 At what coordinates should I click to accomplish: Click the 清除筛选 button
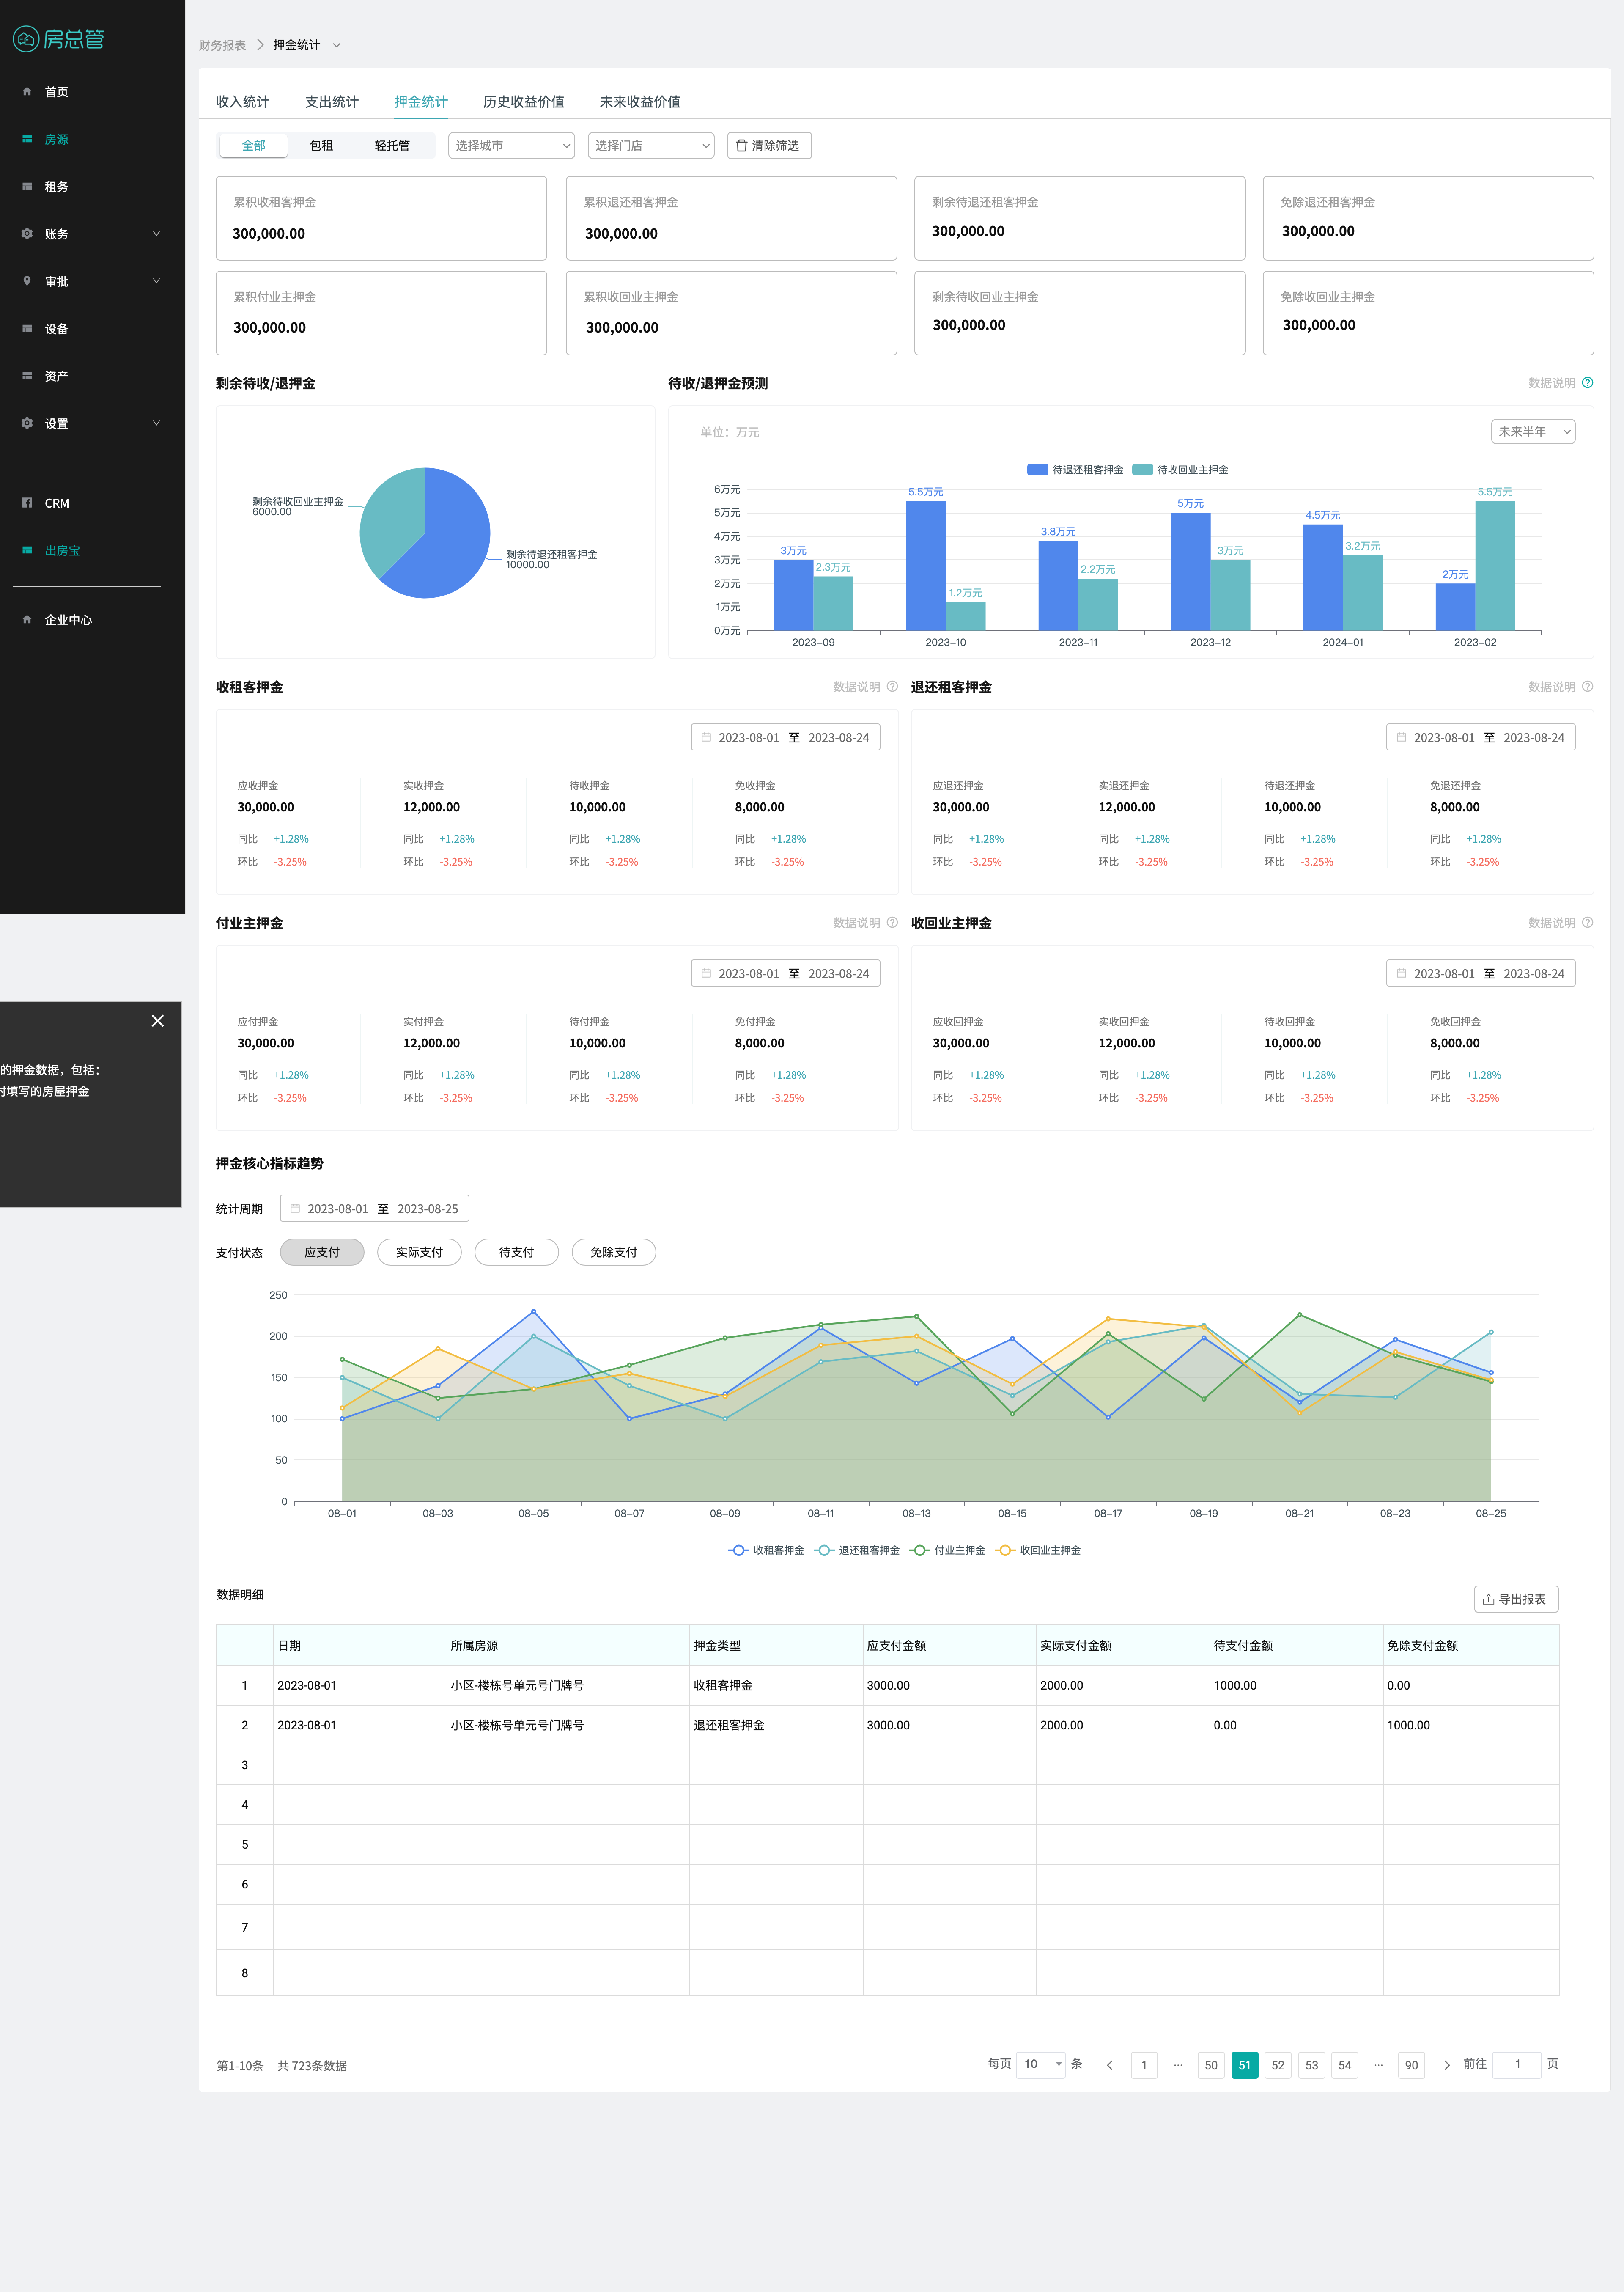(769, 146)
